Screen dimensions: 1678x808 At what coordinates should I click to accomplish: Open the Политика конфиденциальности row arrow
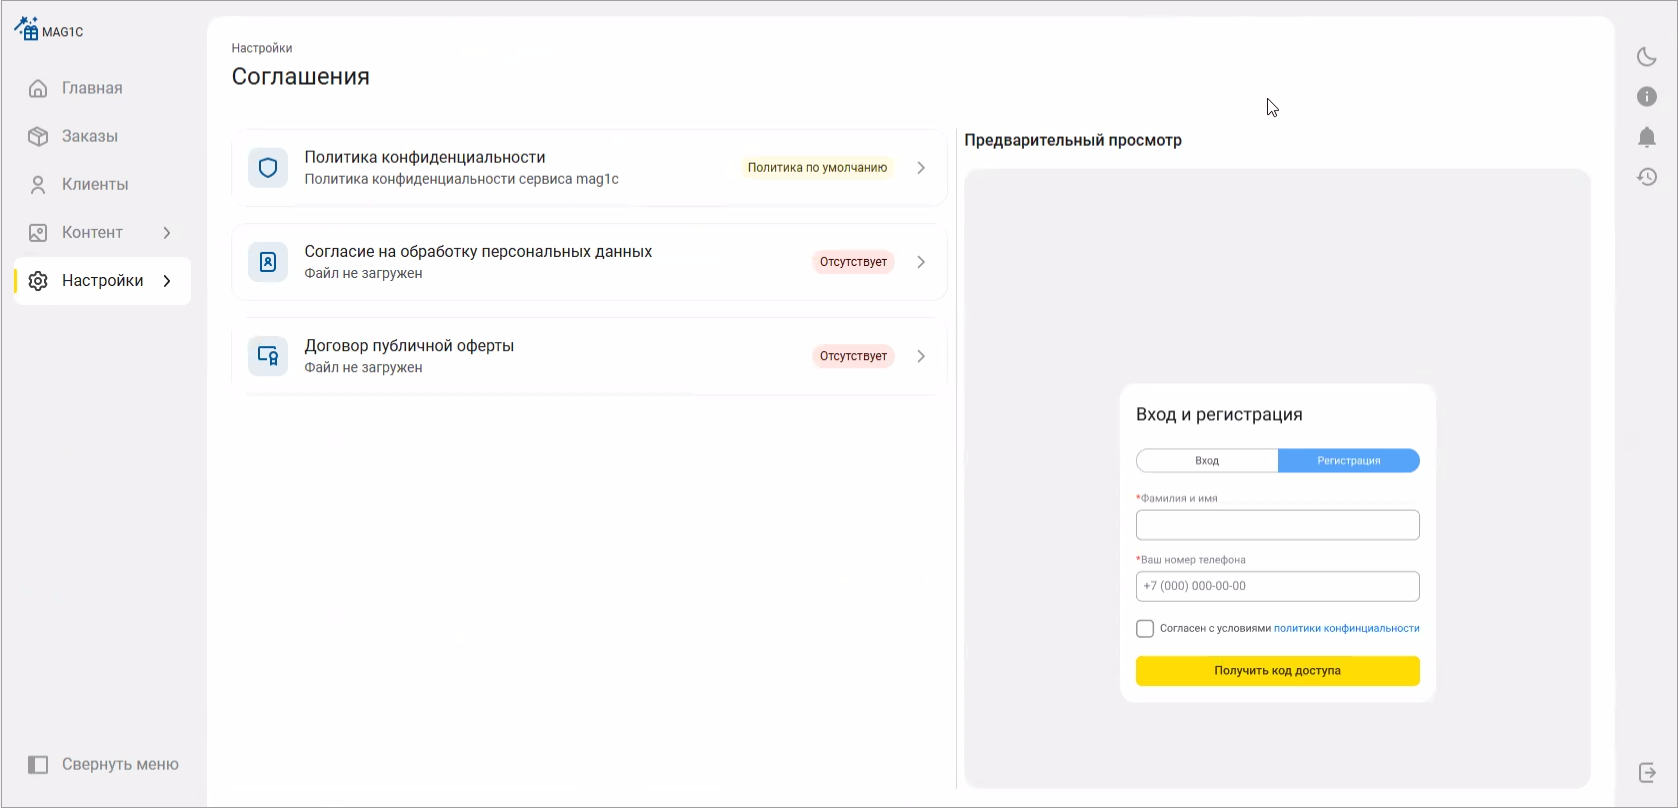(921, 167)
